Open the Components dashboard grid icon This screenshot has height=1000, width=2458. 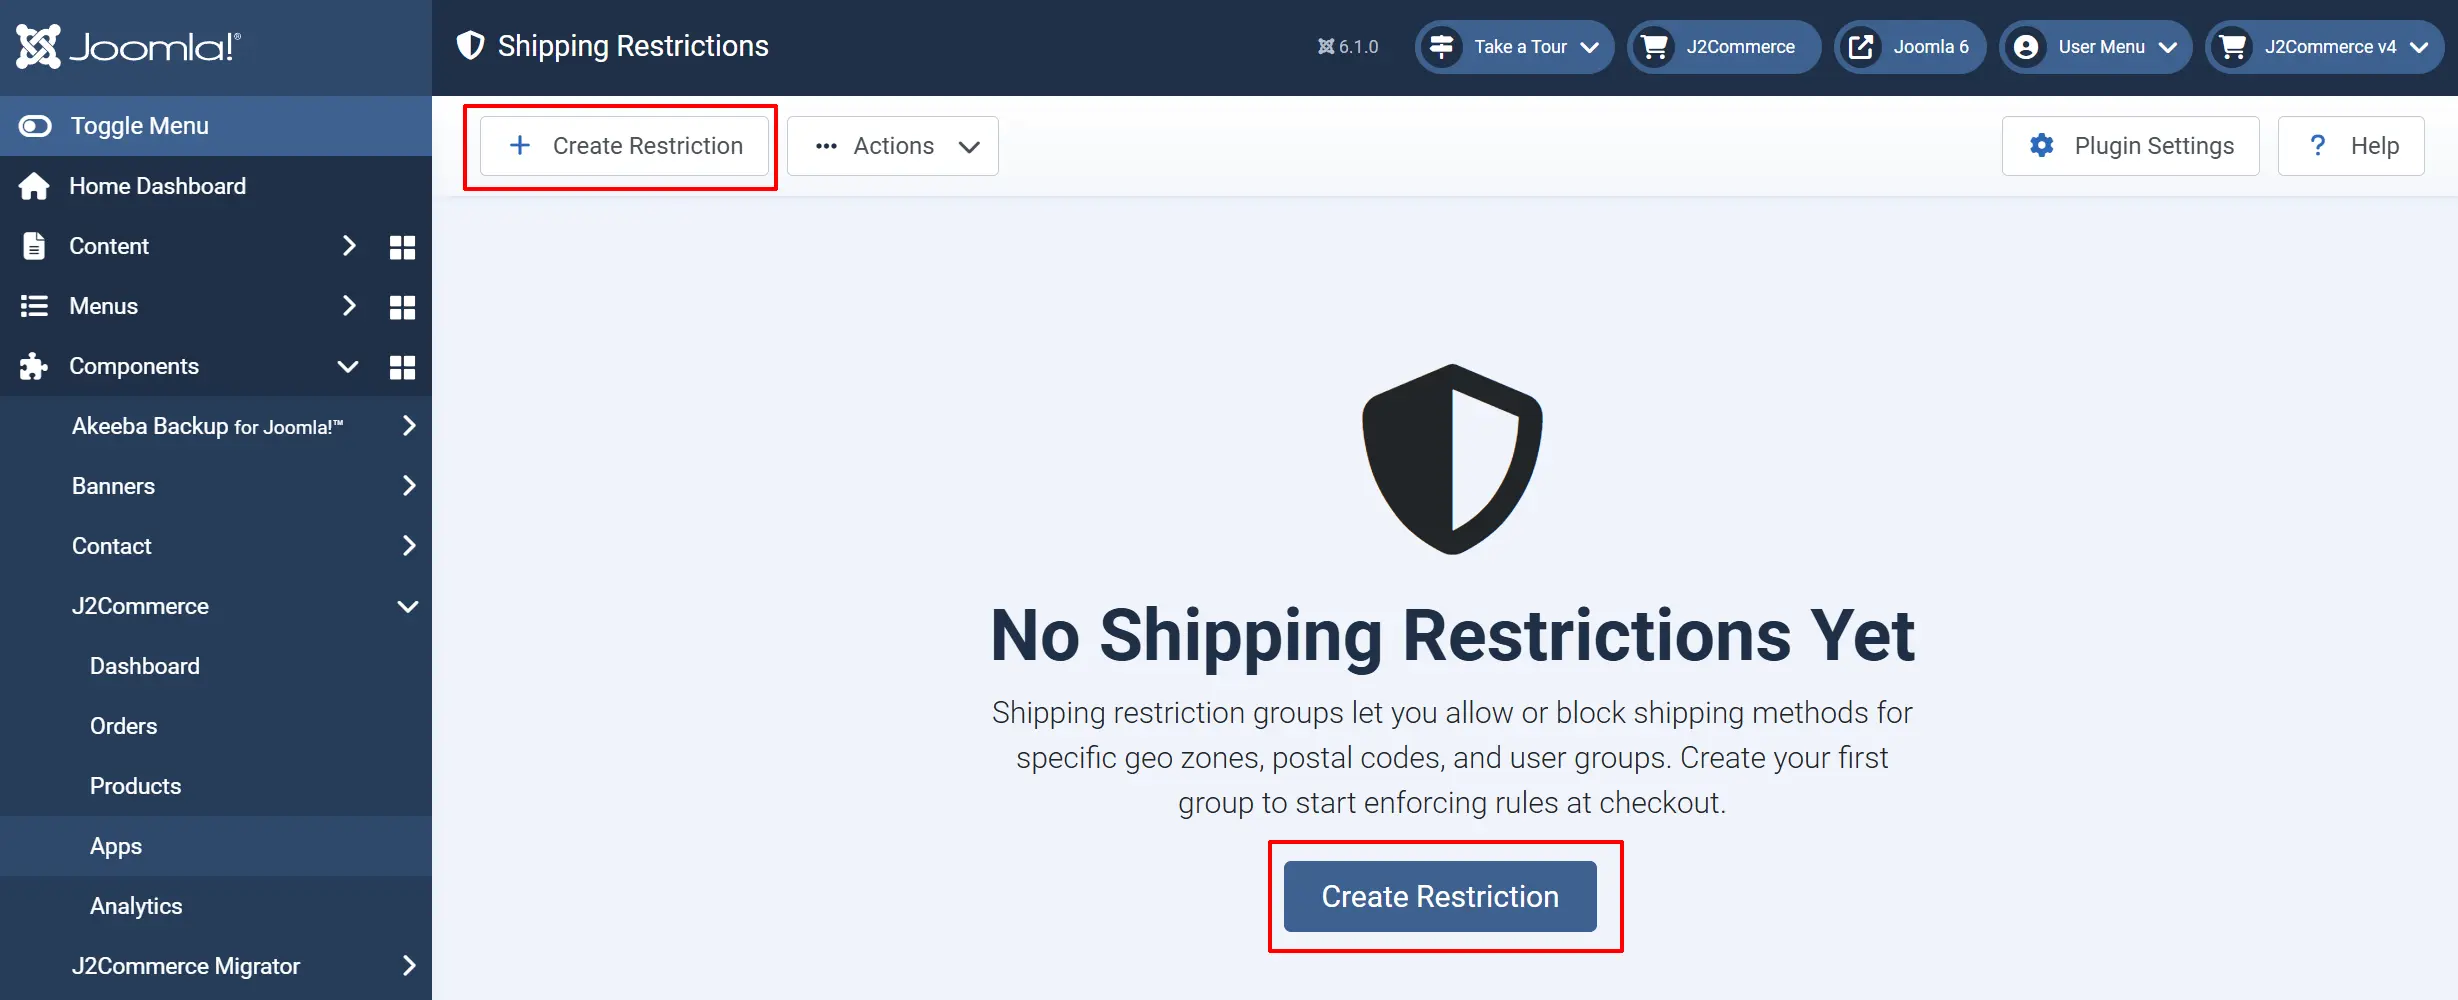click(402, 367)
